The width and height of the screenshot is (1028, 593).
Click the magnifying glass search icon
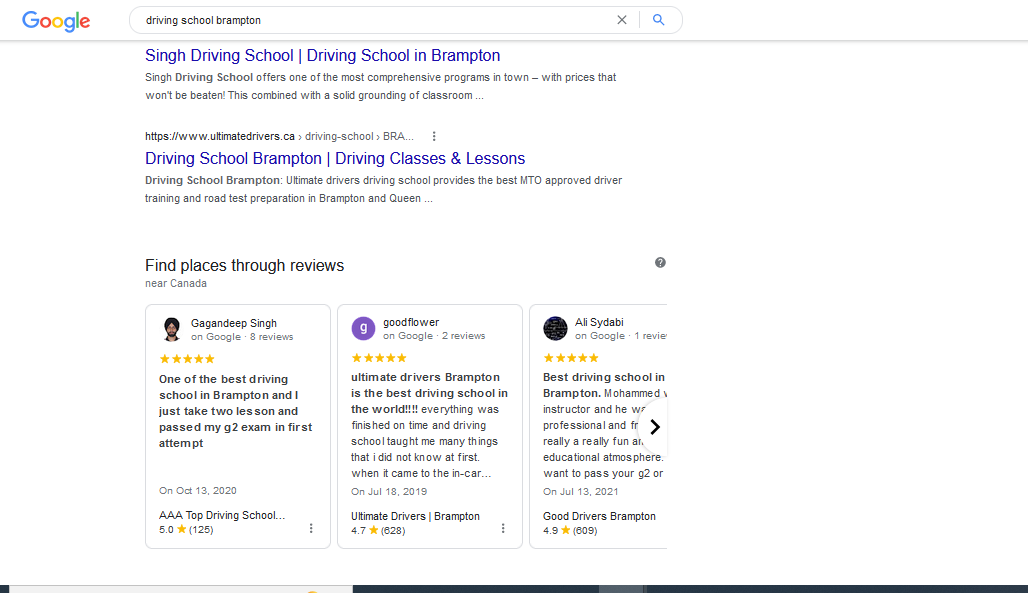coord(659,20)
